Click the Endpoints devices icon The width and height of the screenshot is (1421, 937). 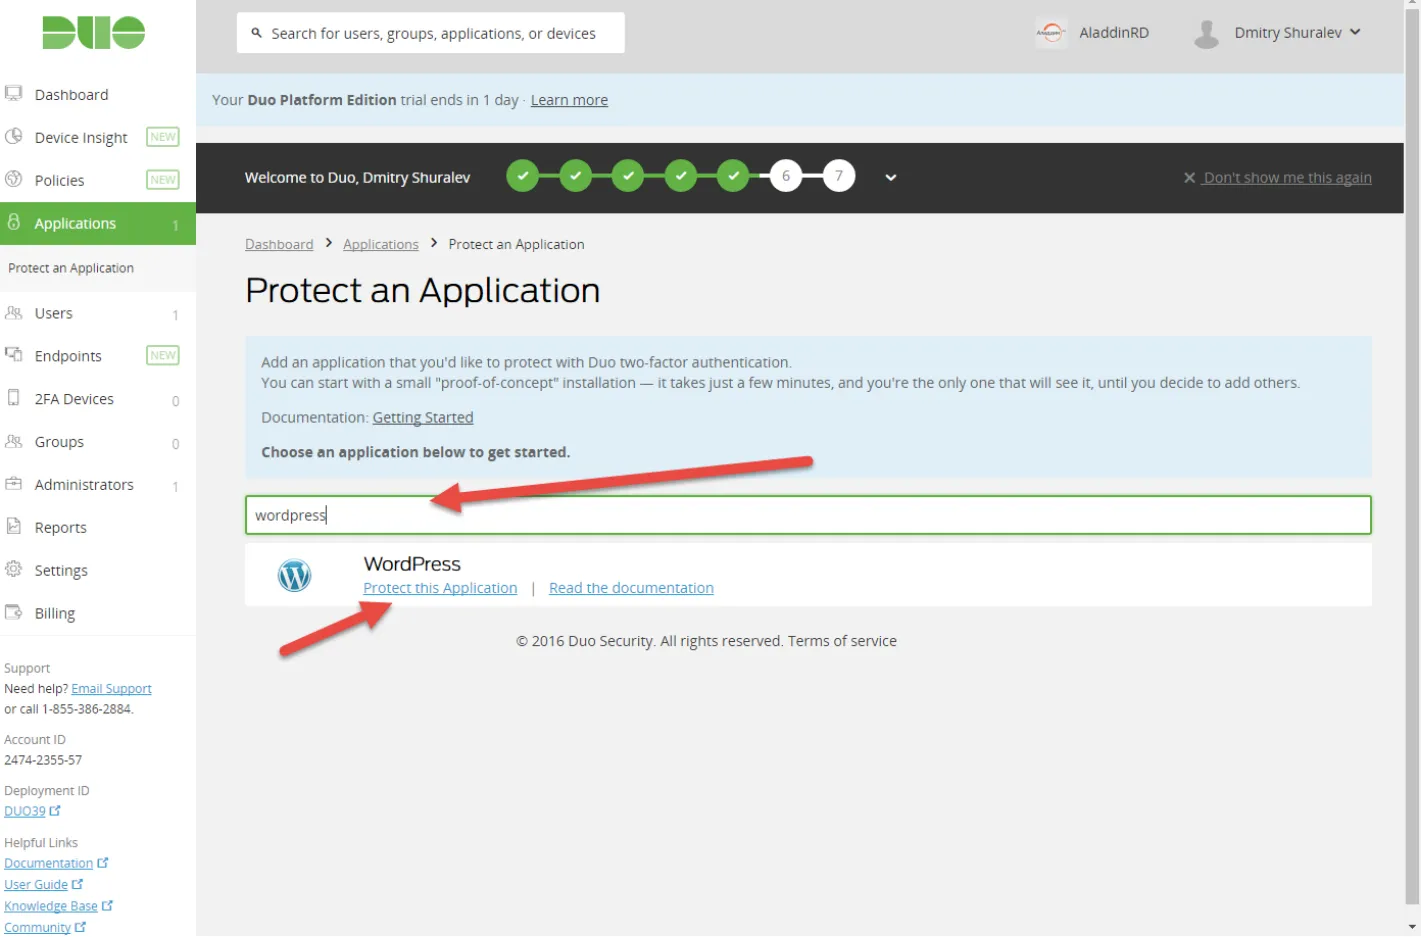14,355
